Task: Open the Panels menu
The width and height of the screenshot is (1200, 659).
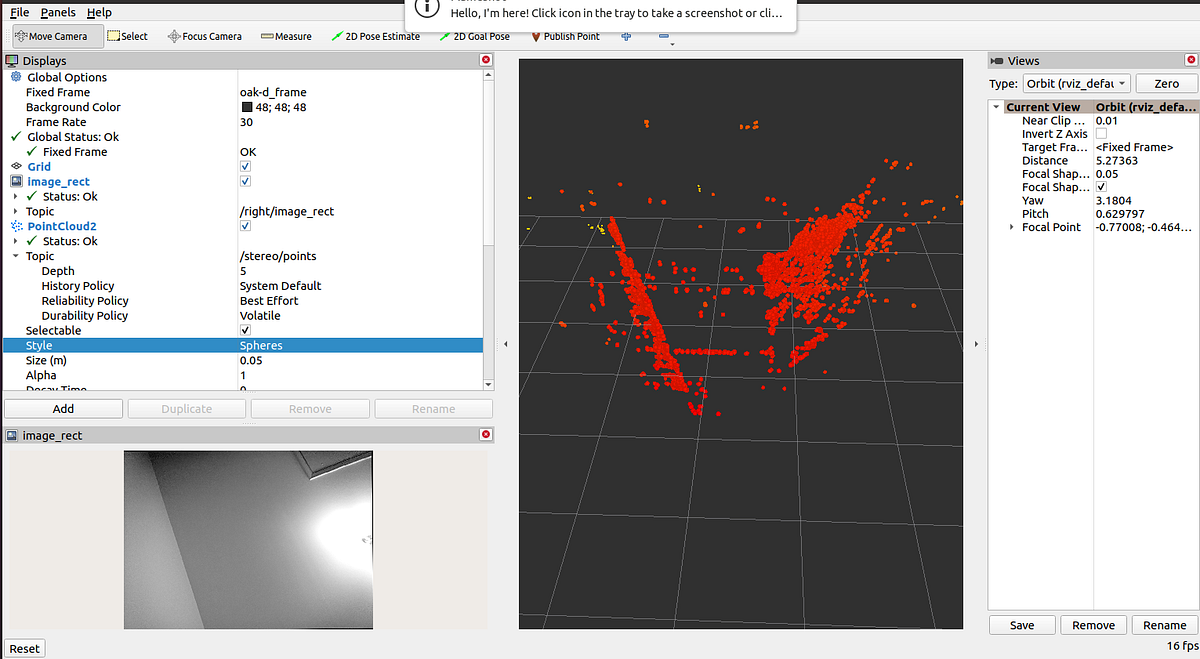Action: (58, 12)
